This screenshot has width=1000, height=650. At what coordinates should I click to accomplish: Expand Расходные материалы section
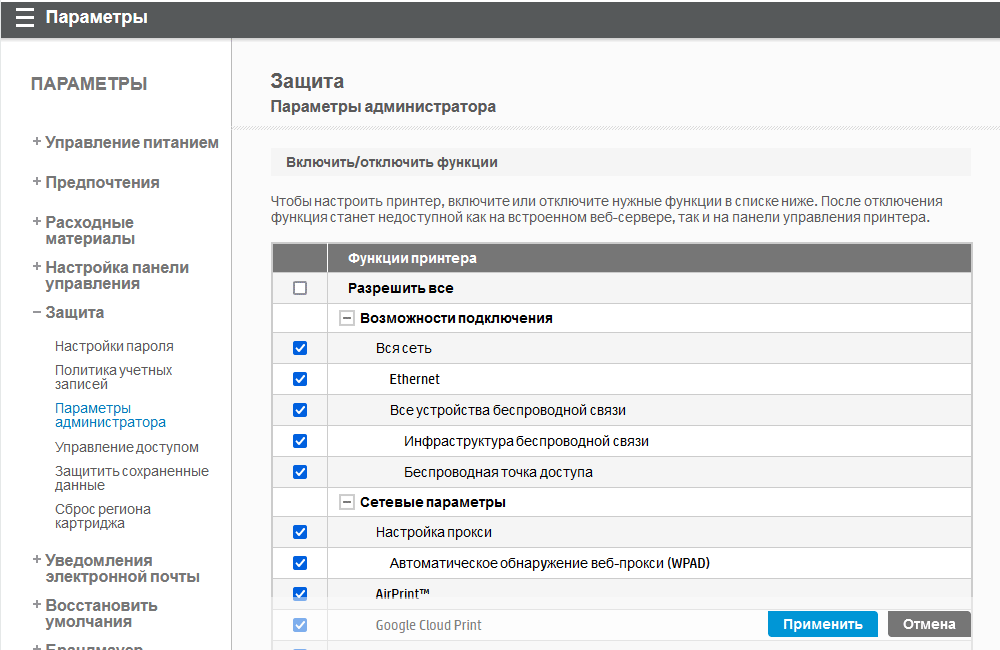(88, 230)
